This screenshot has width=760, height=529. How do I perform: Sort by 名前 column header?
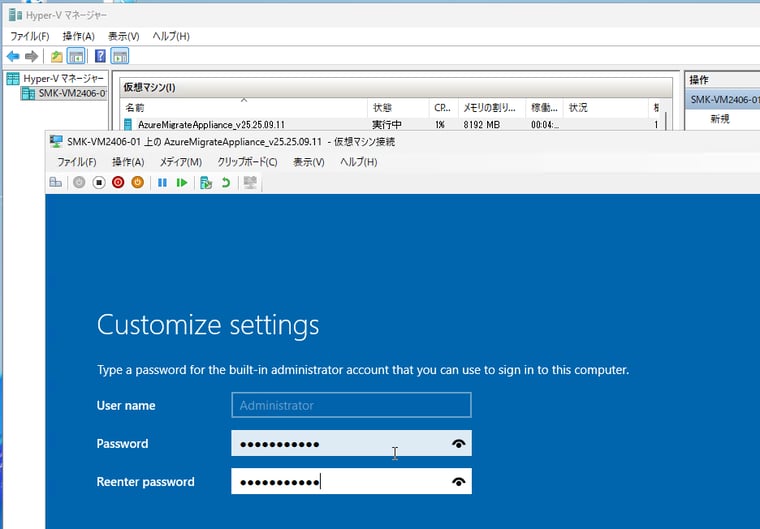244,108
